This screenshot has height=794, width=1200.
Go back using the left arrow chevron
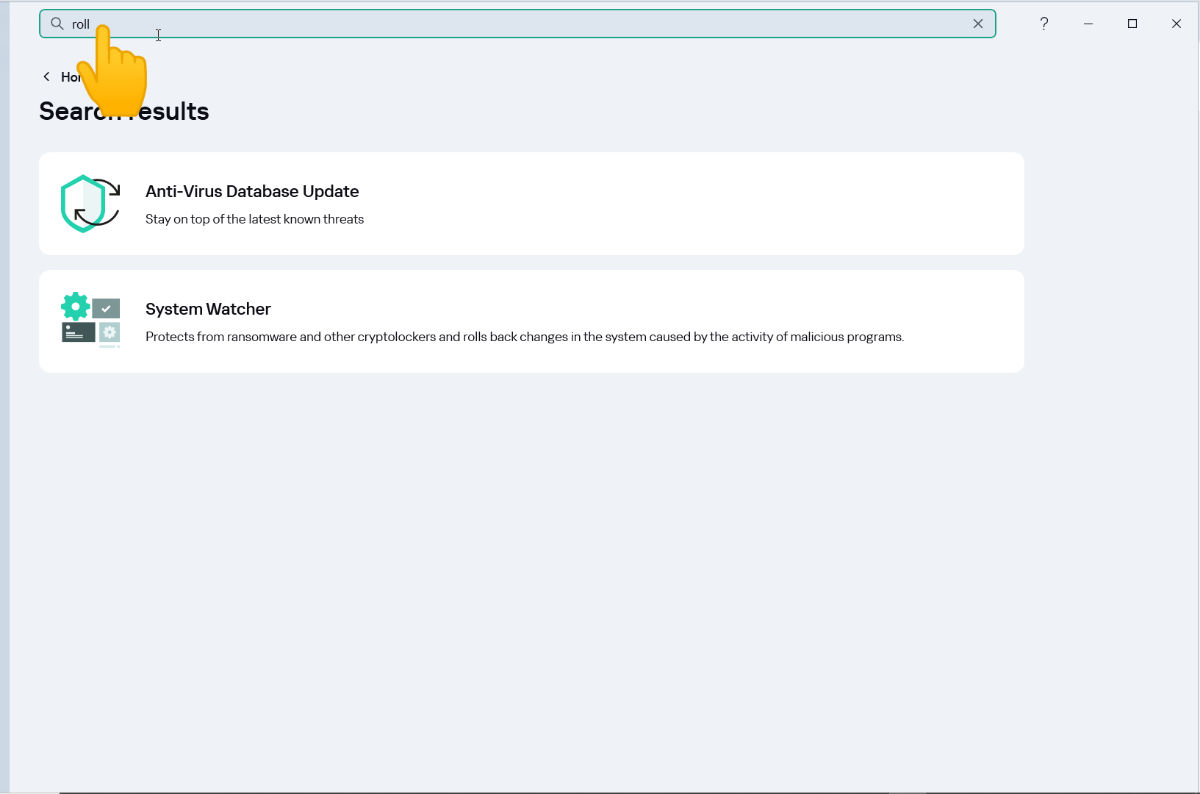pyautogui.click(x=46, y=77)
